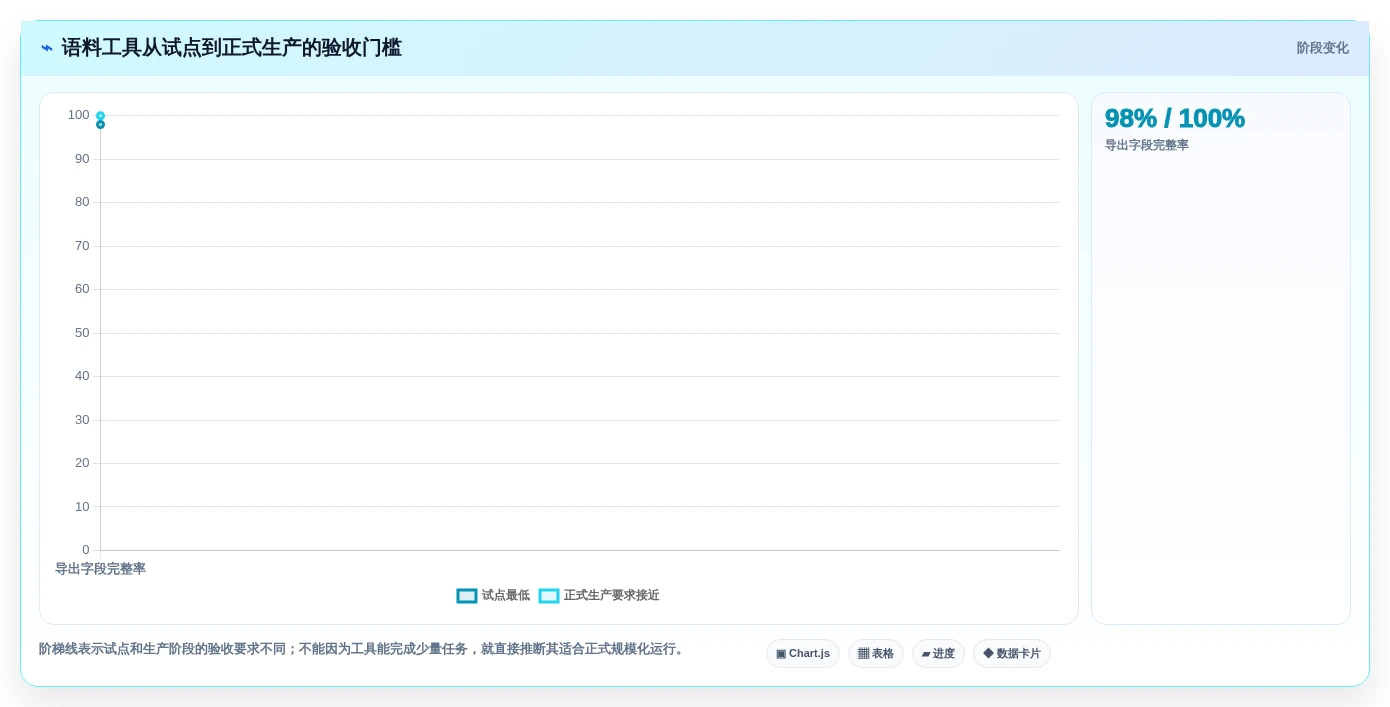The height and width of the screenshot is (707, 1390).
Task: Toggle the 试点最低 legend entry
Action: coord(493,595)
